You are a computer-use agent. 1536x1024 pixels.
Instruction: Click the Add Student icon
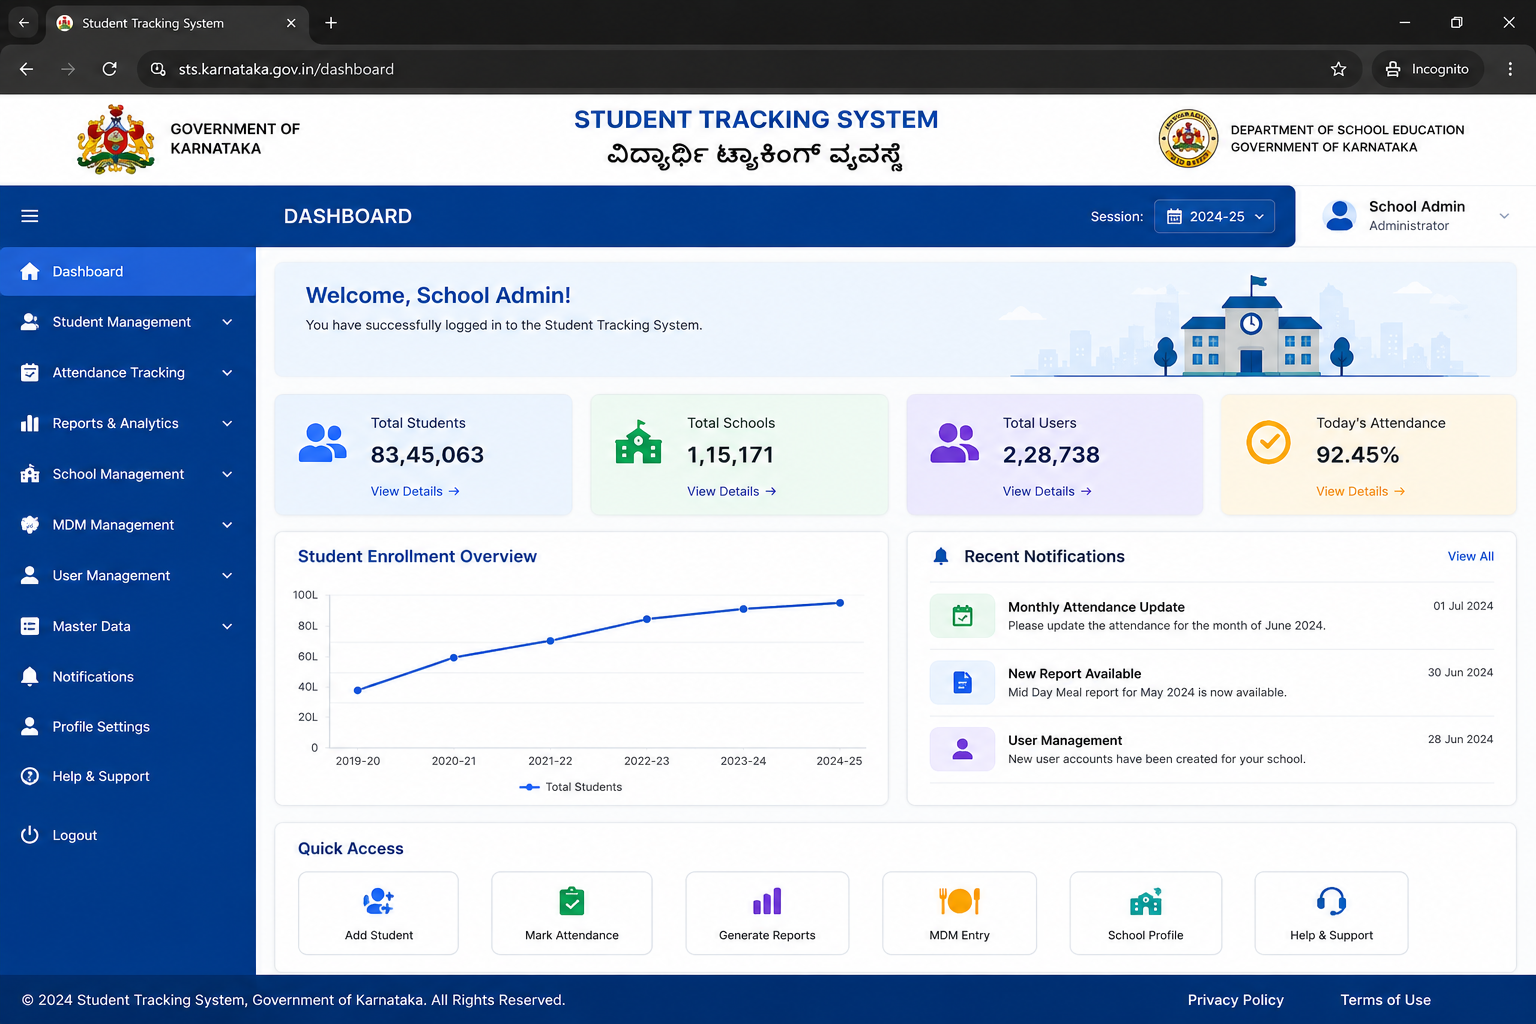tap(378, 901)
